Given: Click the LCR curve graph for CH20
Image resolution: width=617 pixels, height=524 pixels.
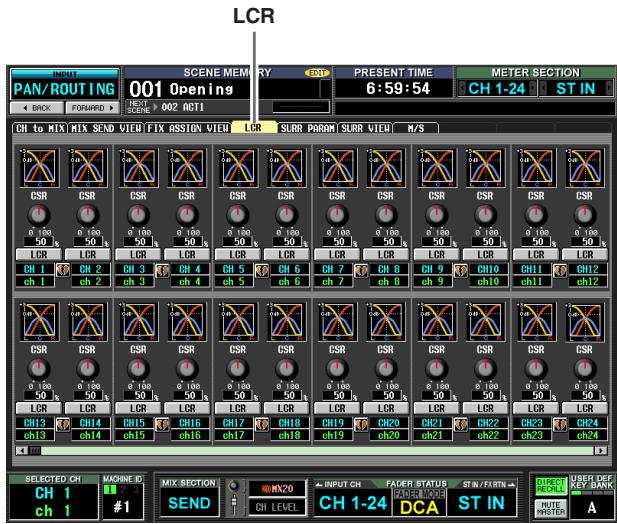Looking at the screenshot, I should [386, 321].
